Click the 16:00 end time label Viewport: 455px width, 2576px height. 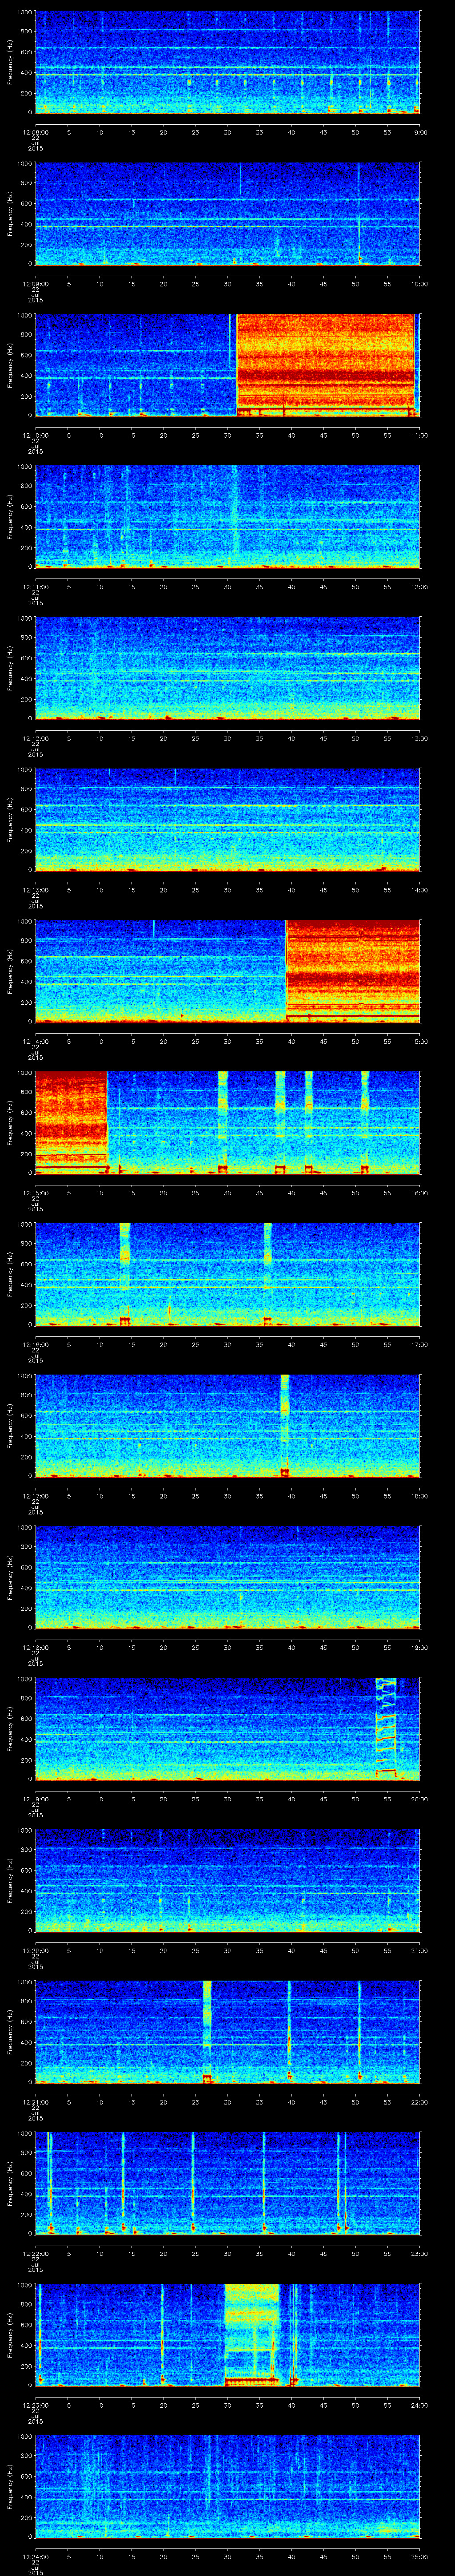pyautogui.click(x=420, y=1192)
